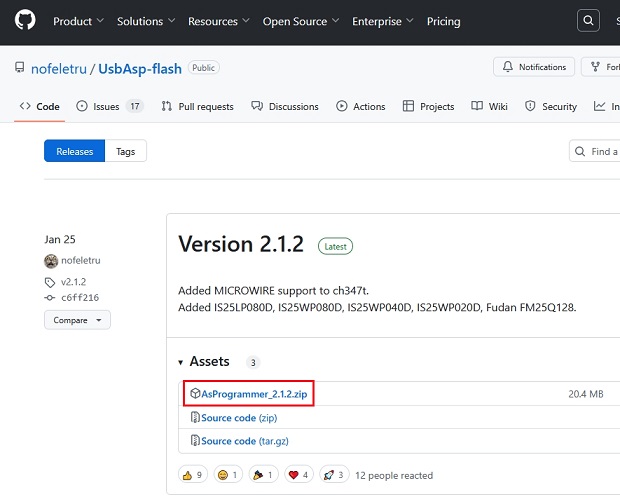The image size is (620, 504).
Task: Open the Version 2.1.2 release title
Action: [x=241, y=244]
